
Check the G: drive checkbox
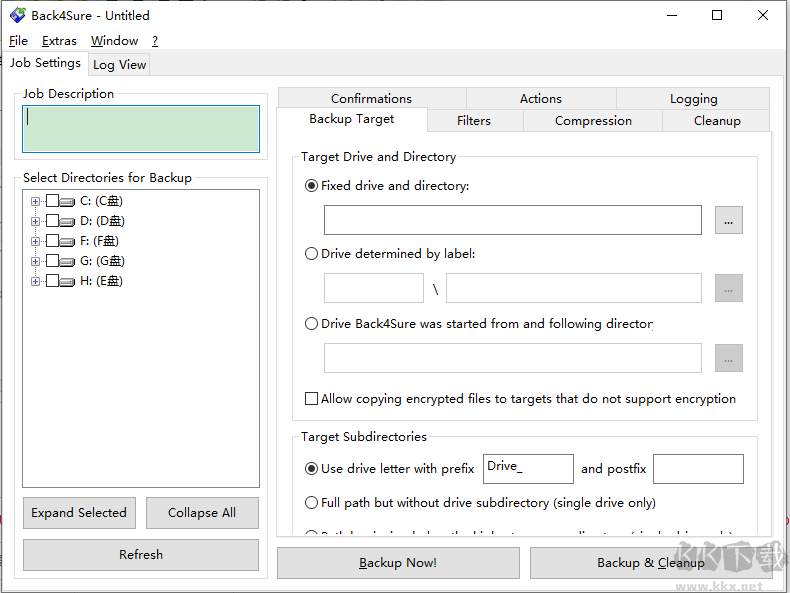tap(52, 260)
